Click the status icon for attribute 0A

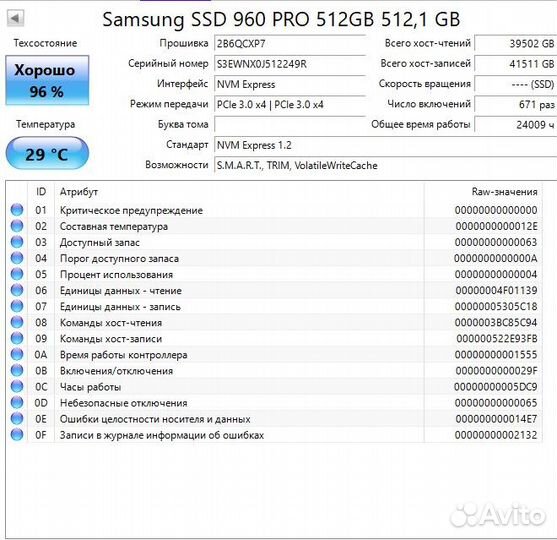17,354
